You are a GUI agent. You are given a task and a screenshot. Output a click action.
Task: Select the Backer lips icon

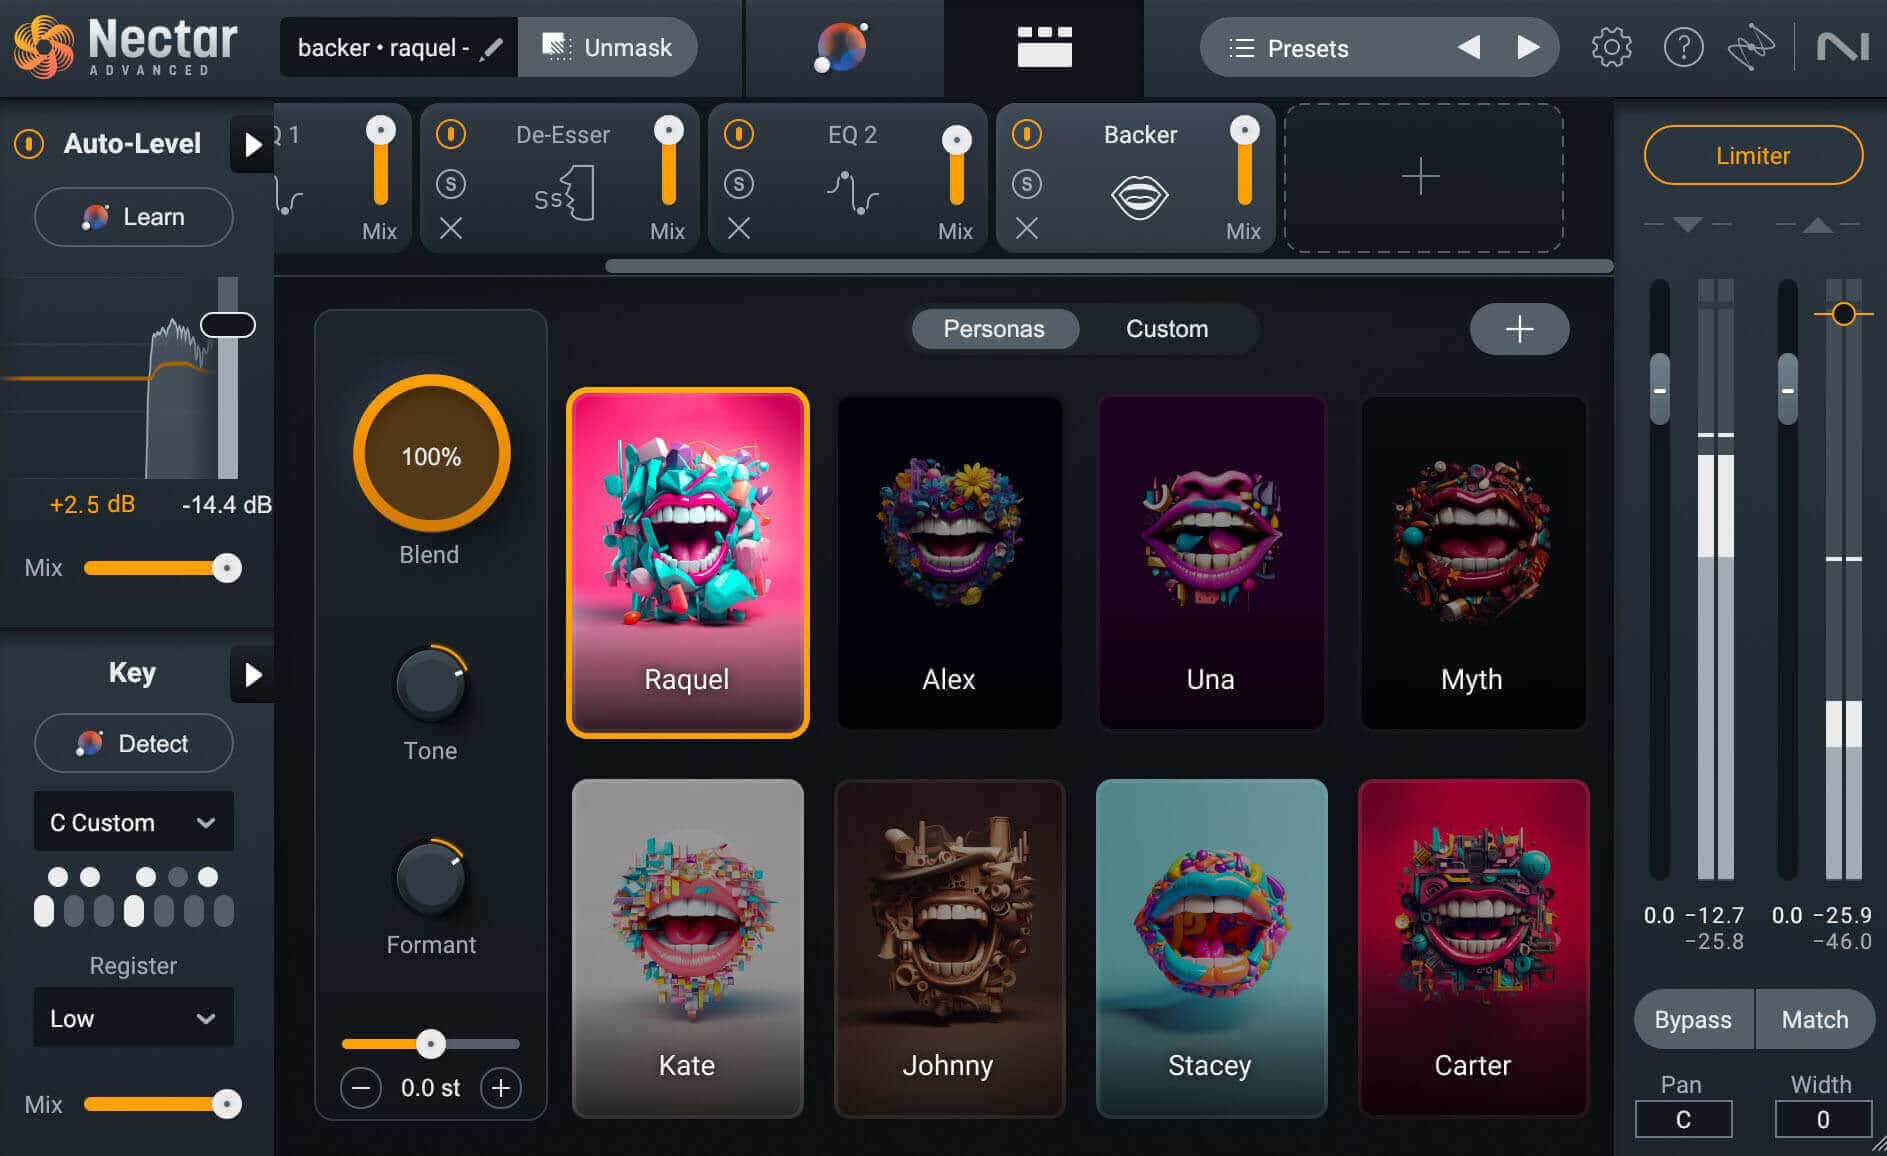(x=1139, y=197)
